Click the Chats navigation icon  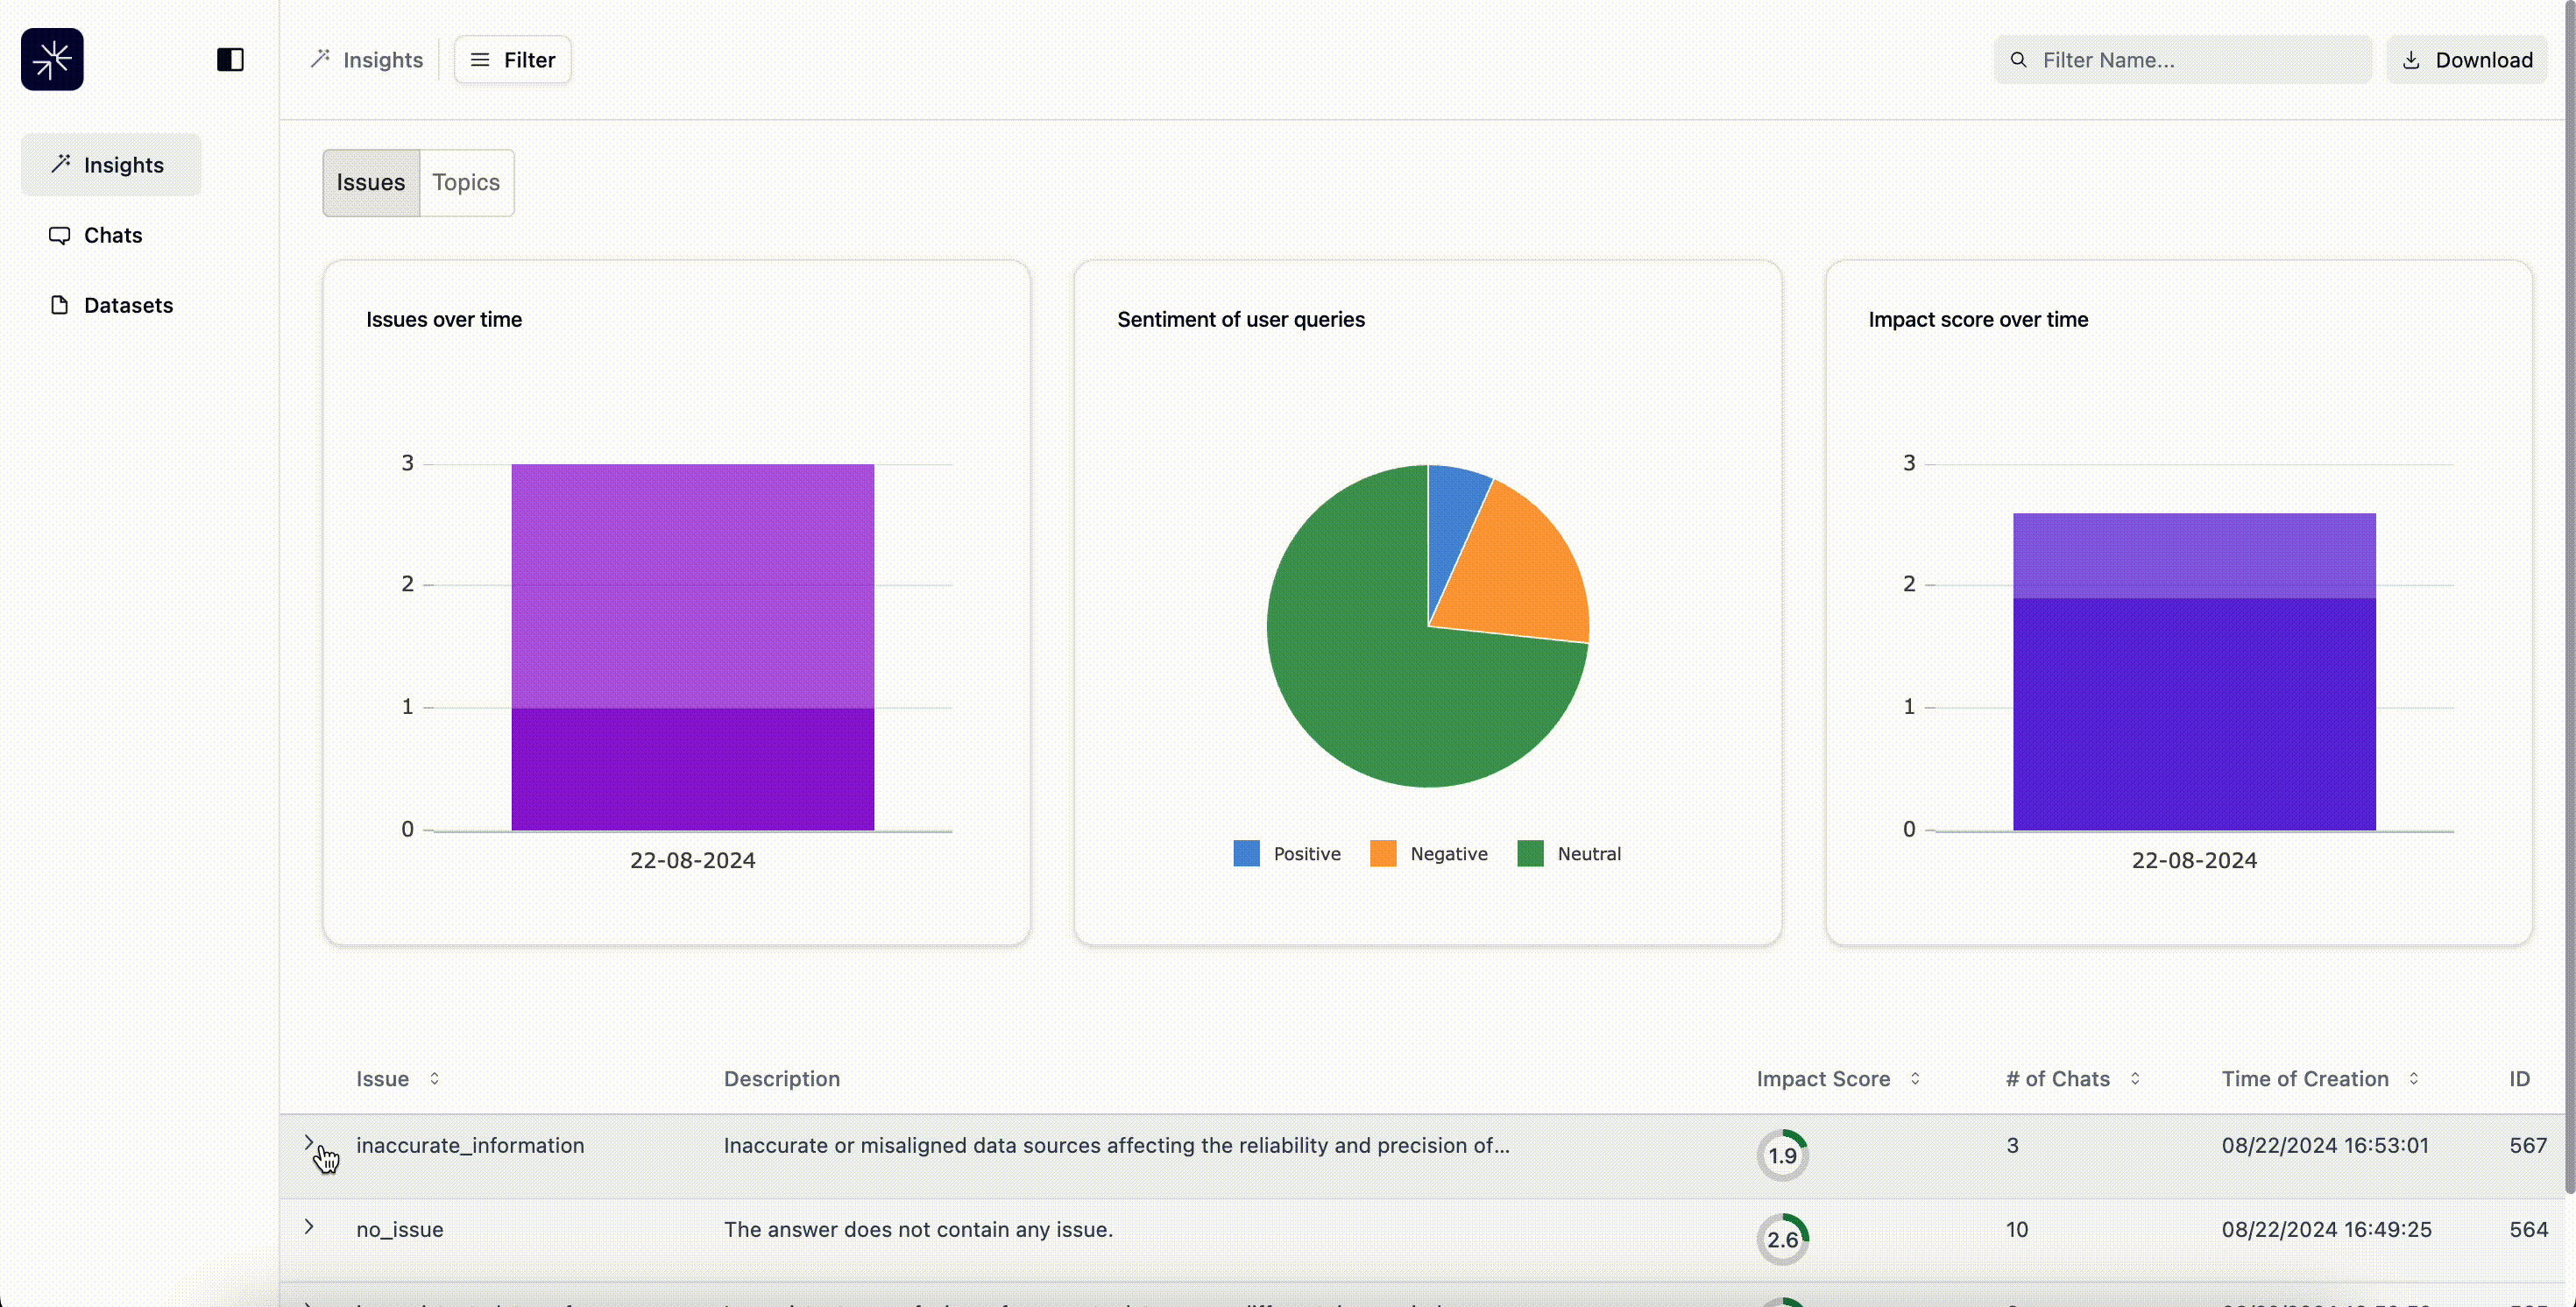click(x=59, y=235)
